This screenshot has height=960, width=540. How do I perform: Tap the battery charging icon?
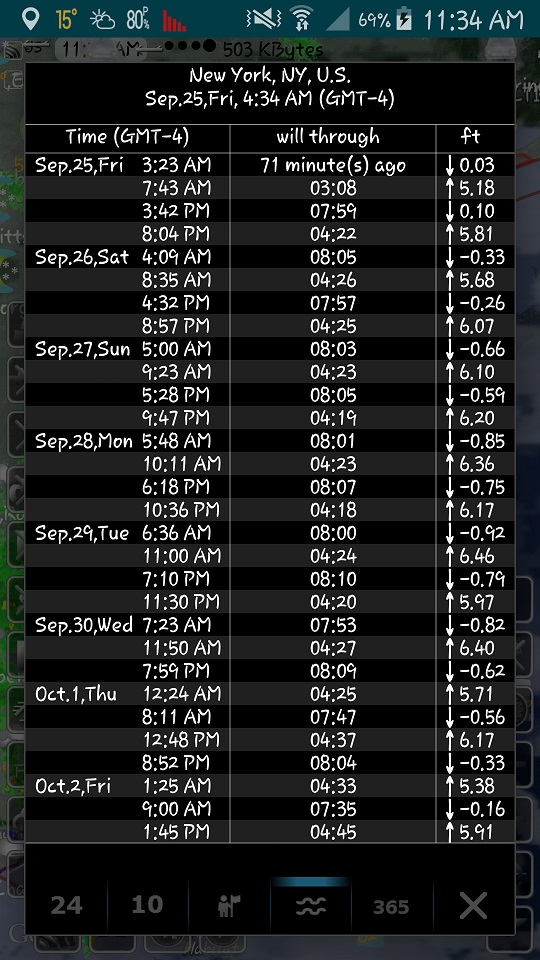click(x=404, y=20)
